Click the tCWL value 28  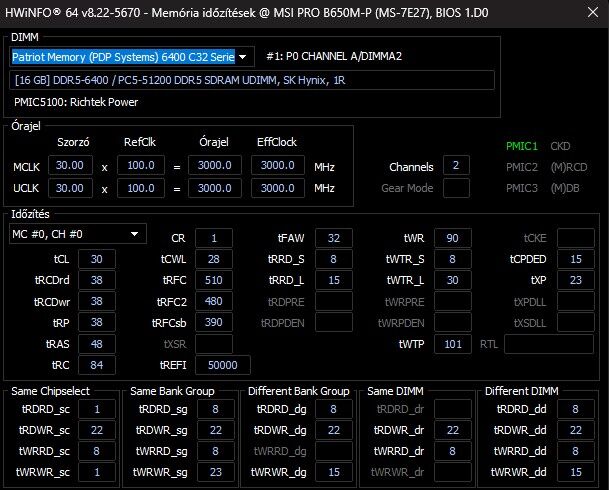click(214, 259)
